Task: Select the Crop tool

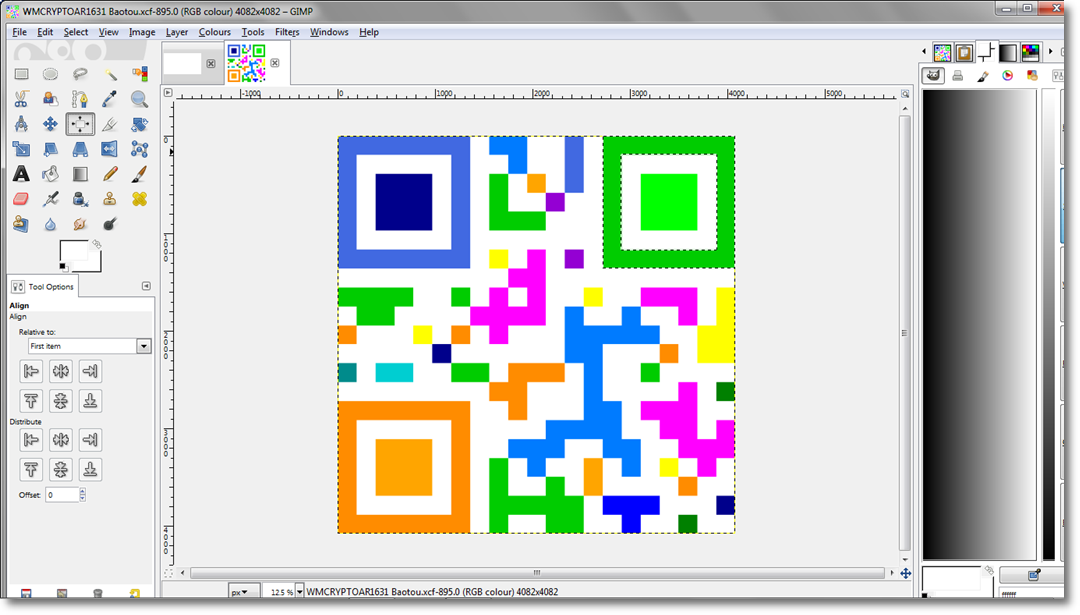Action: click(110, 124)
